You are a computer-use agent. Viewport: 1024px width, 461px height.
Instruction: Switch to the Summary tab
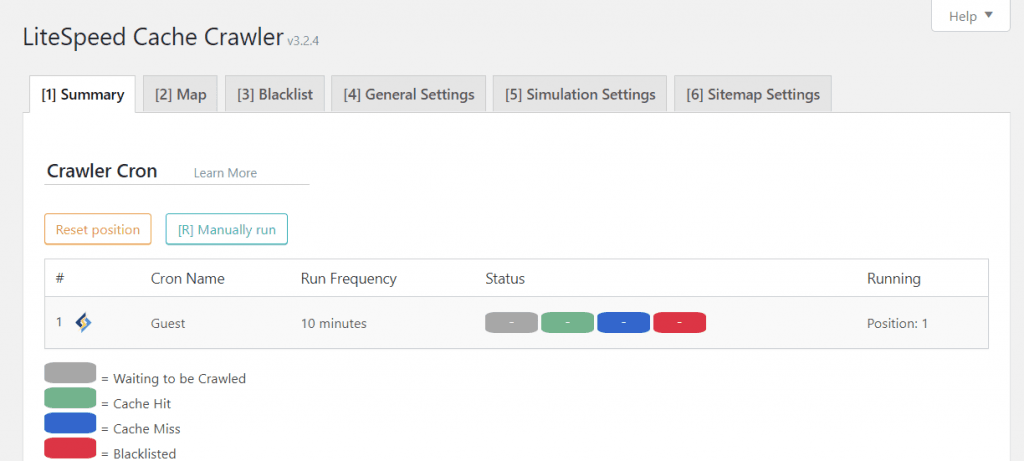click(x=82, y=95)
